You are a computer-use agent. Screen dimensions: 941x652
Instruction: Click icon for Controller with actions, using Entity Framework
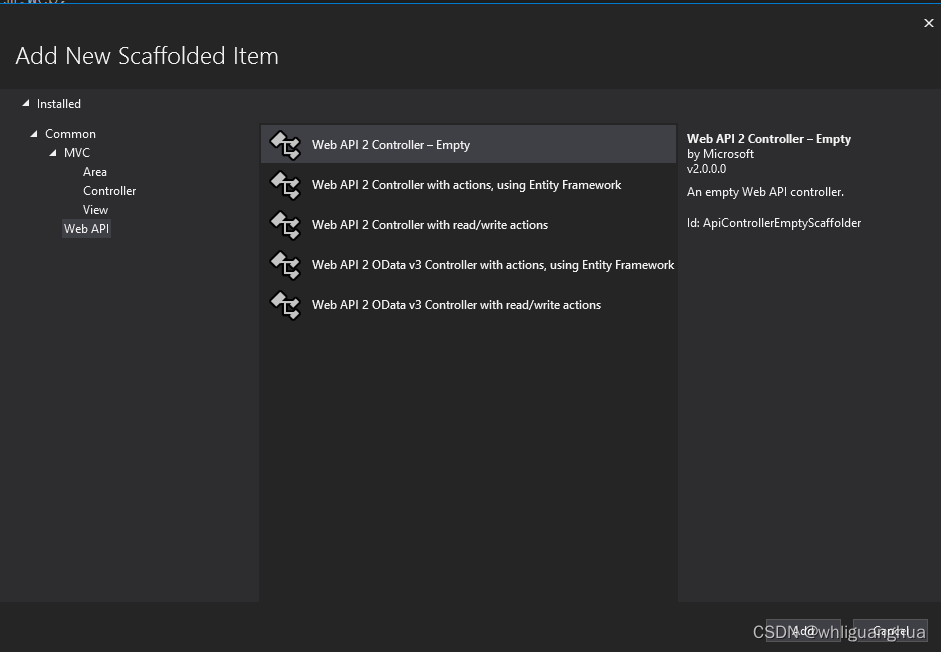pyautogui.click(x=285, y=185)
